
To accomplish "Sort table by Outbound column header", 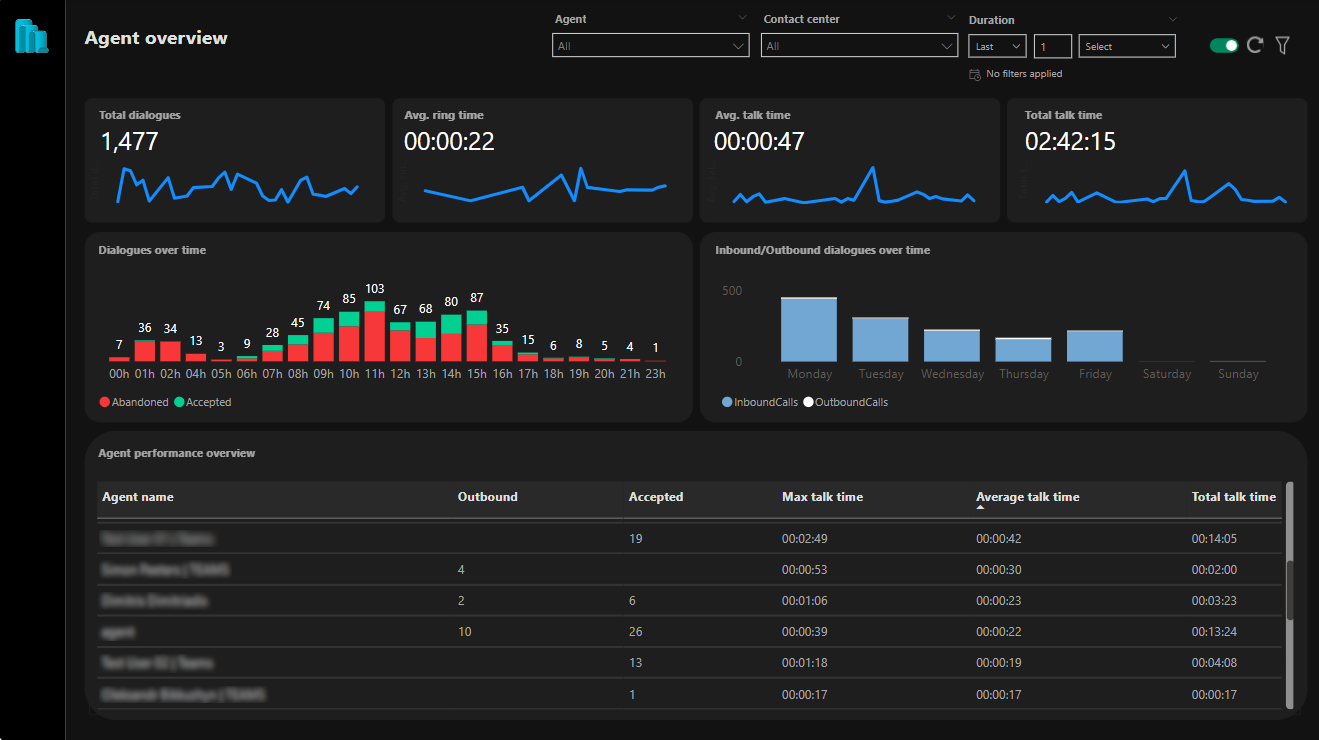I will [488, 496].
